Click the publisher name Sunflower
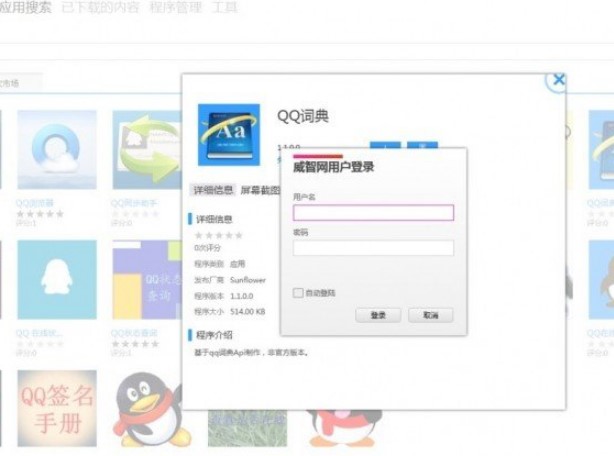 [x=247, y=280]
